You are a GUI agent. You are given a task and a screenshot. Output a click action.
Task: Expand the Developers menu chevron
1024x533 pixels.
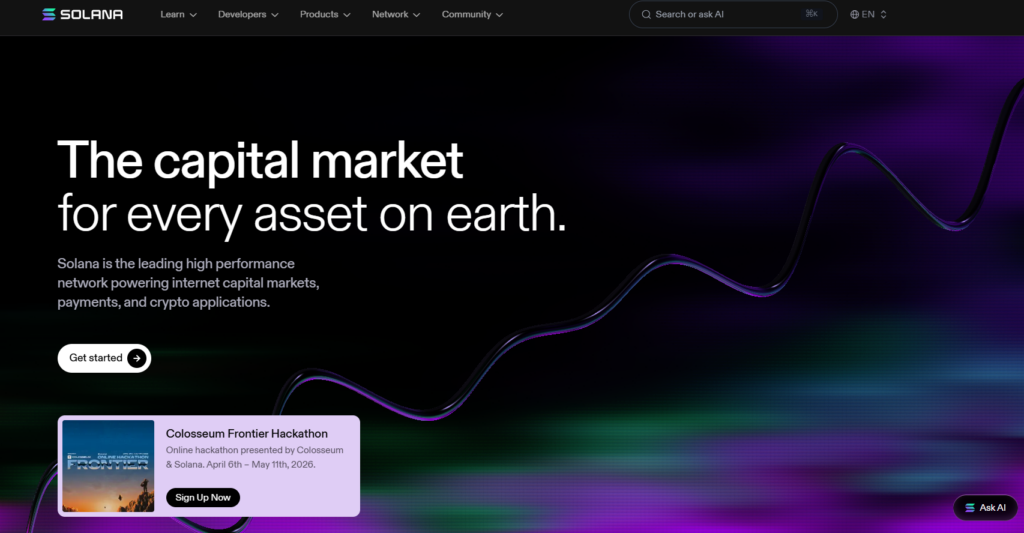click(275, 15)
